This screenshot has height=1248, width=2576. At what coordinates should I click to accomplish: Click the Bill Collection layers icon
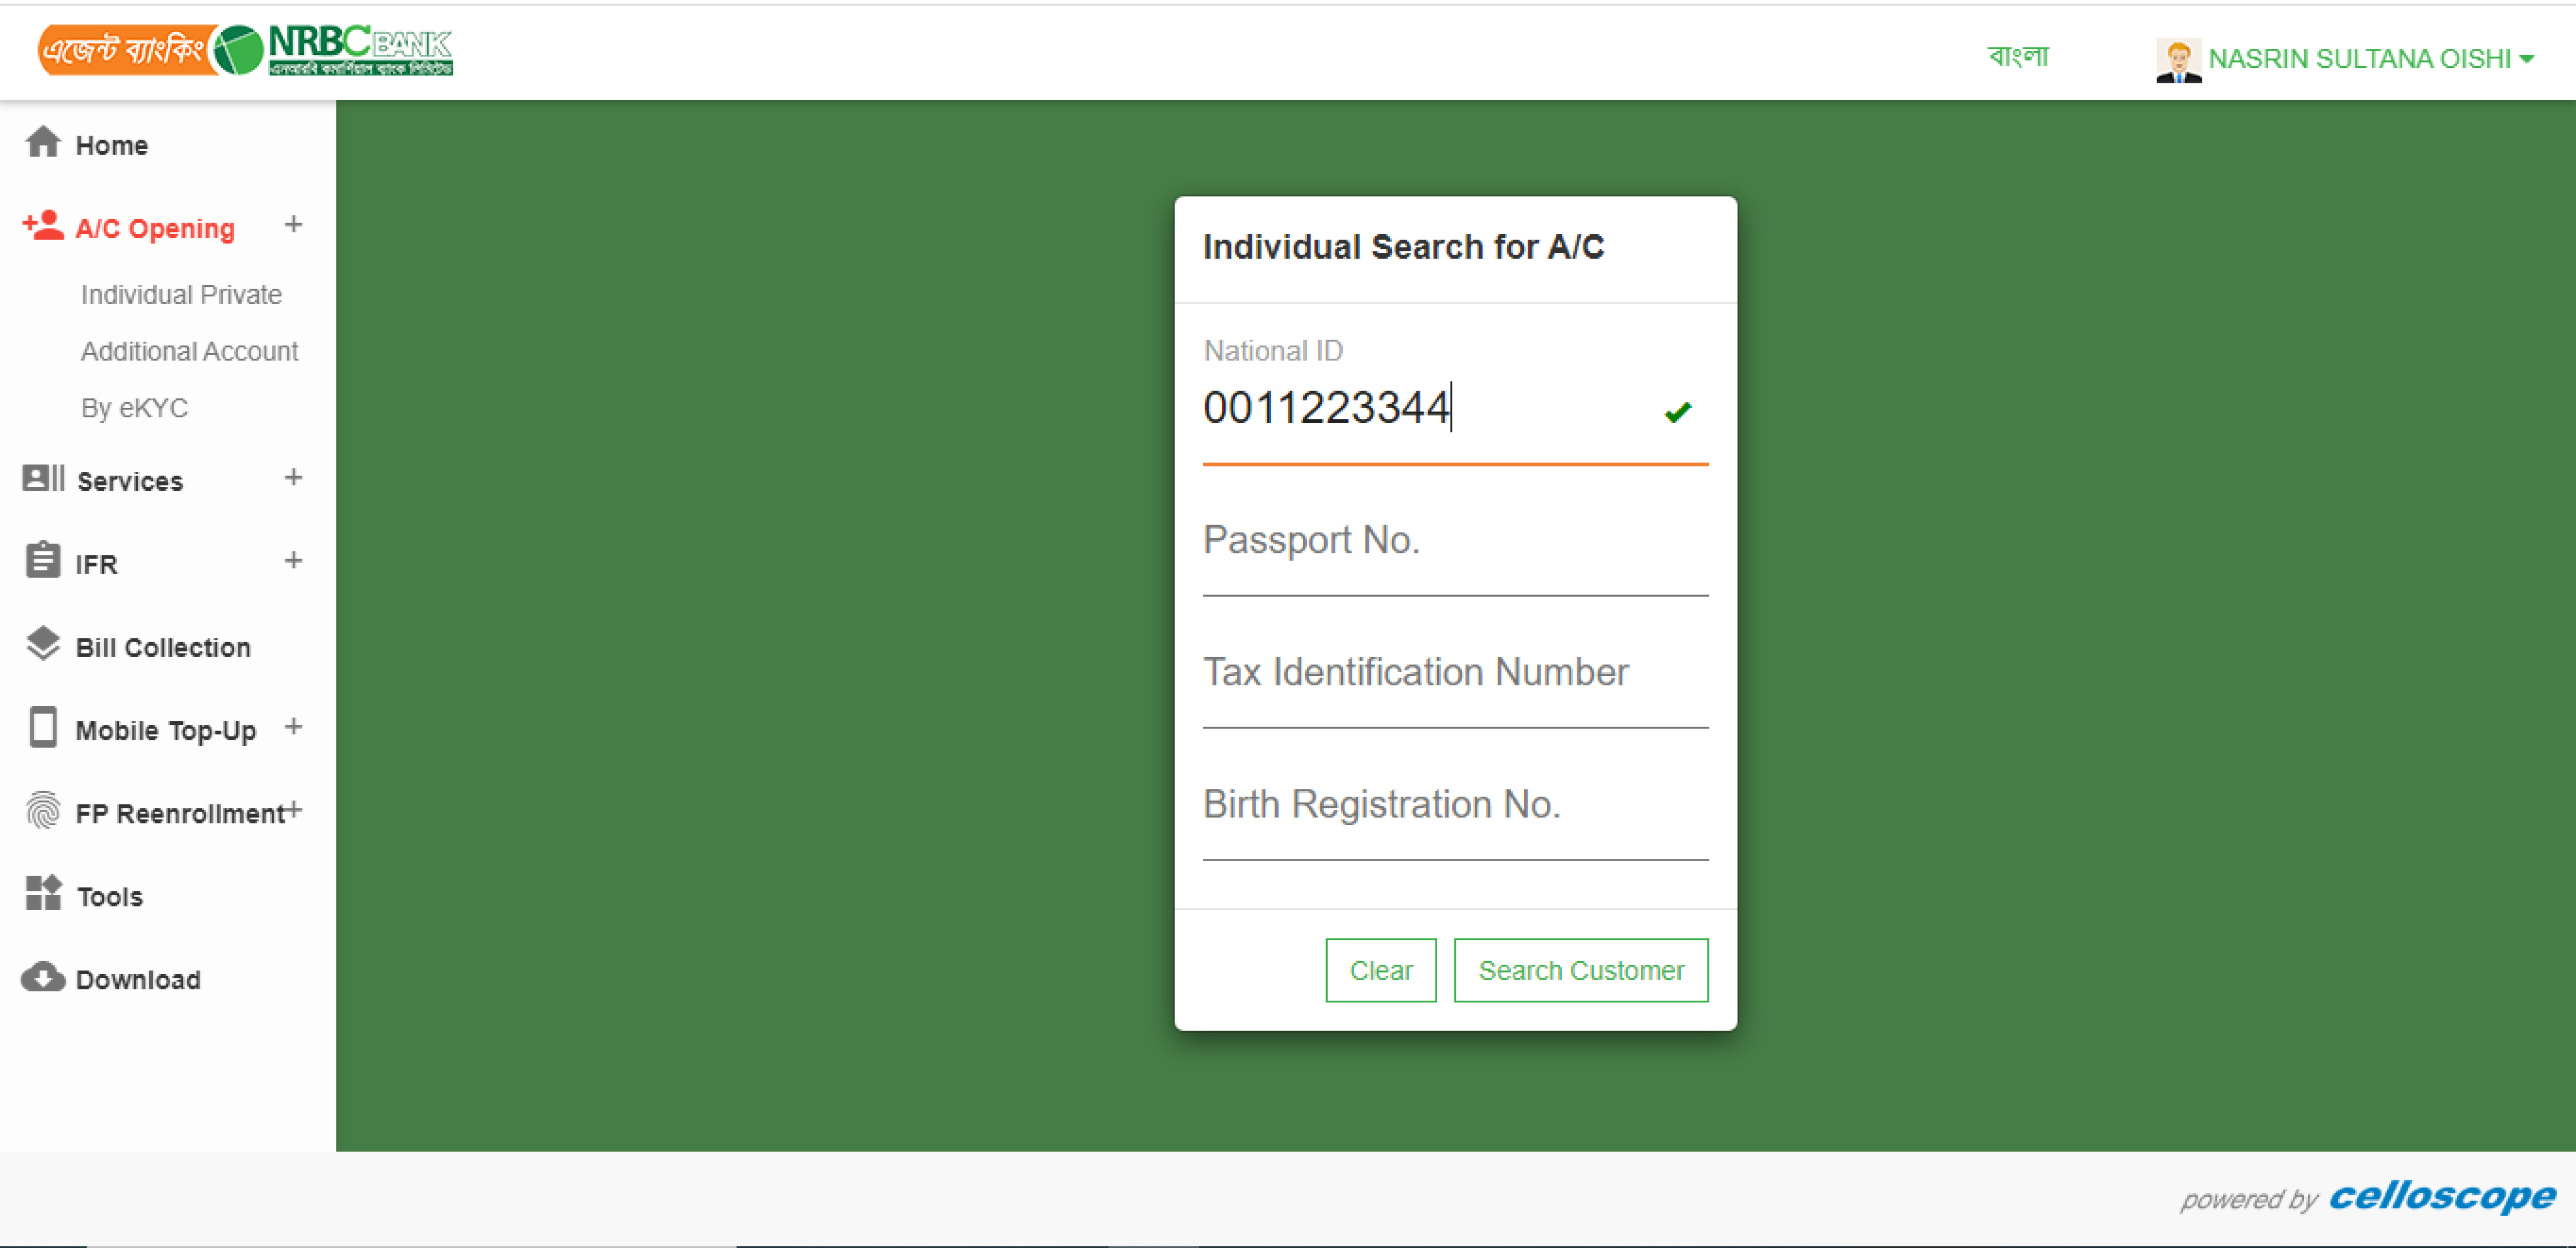point(43,644)
